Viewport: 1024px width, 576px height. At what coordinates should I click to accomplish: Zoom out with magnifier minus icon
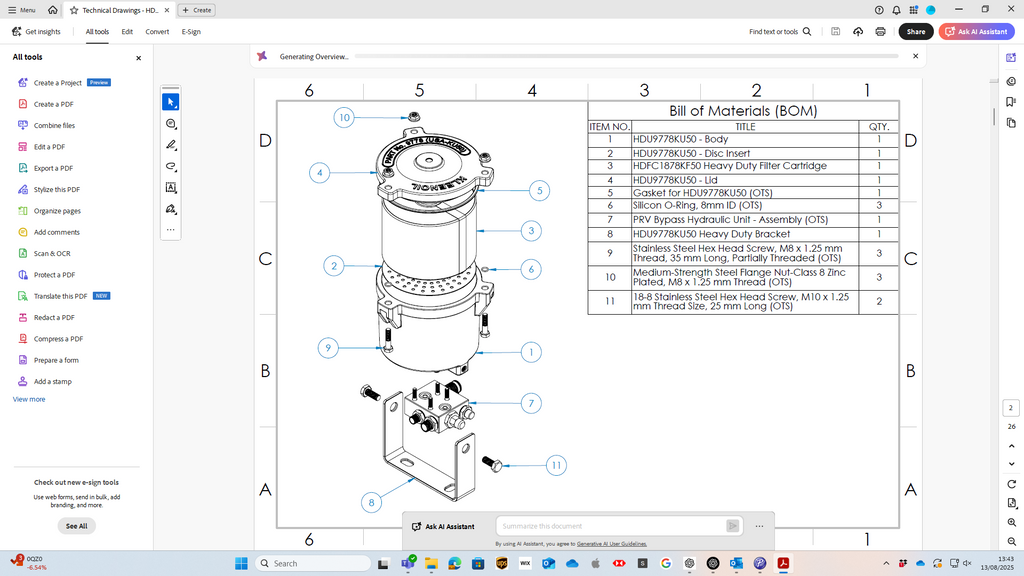coord(1012,541)
